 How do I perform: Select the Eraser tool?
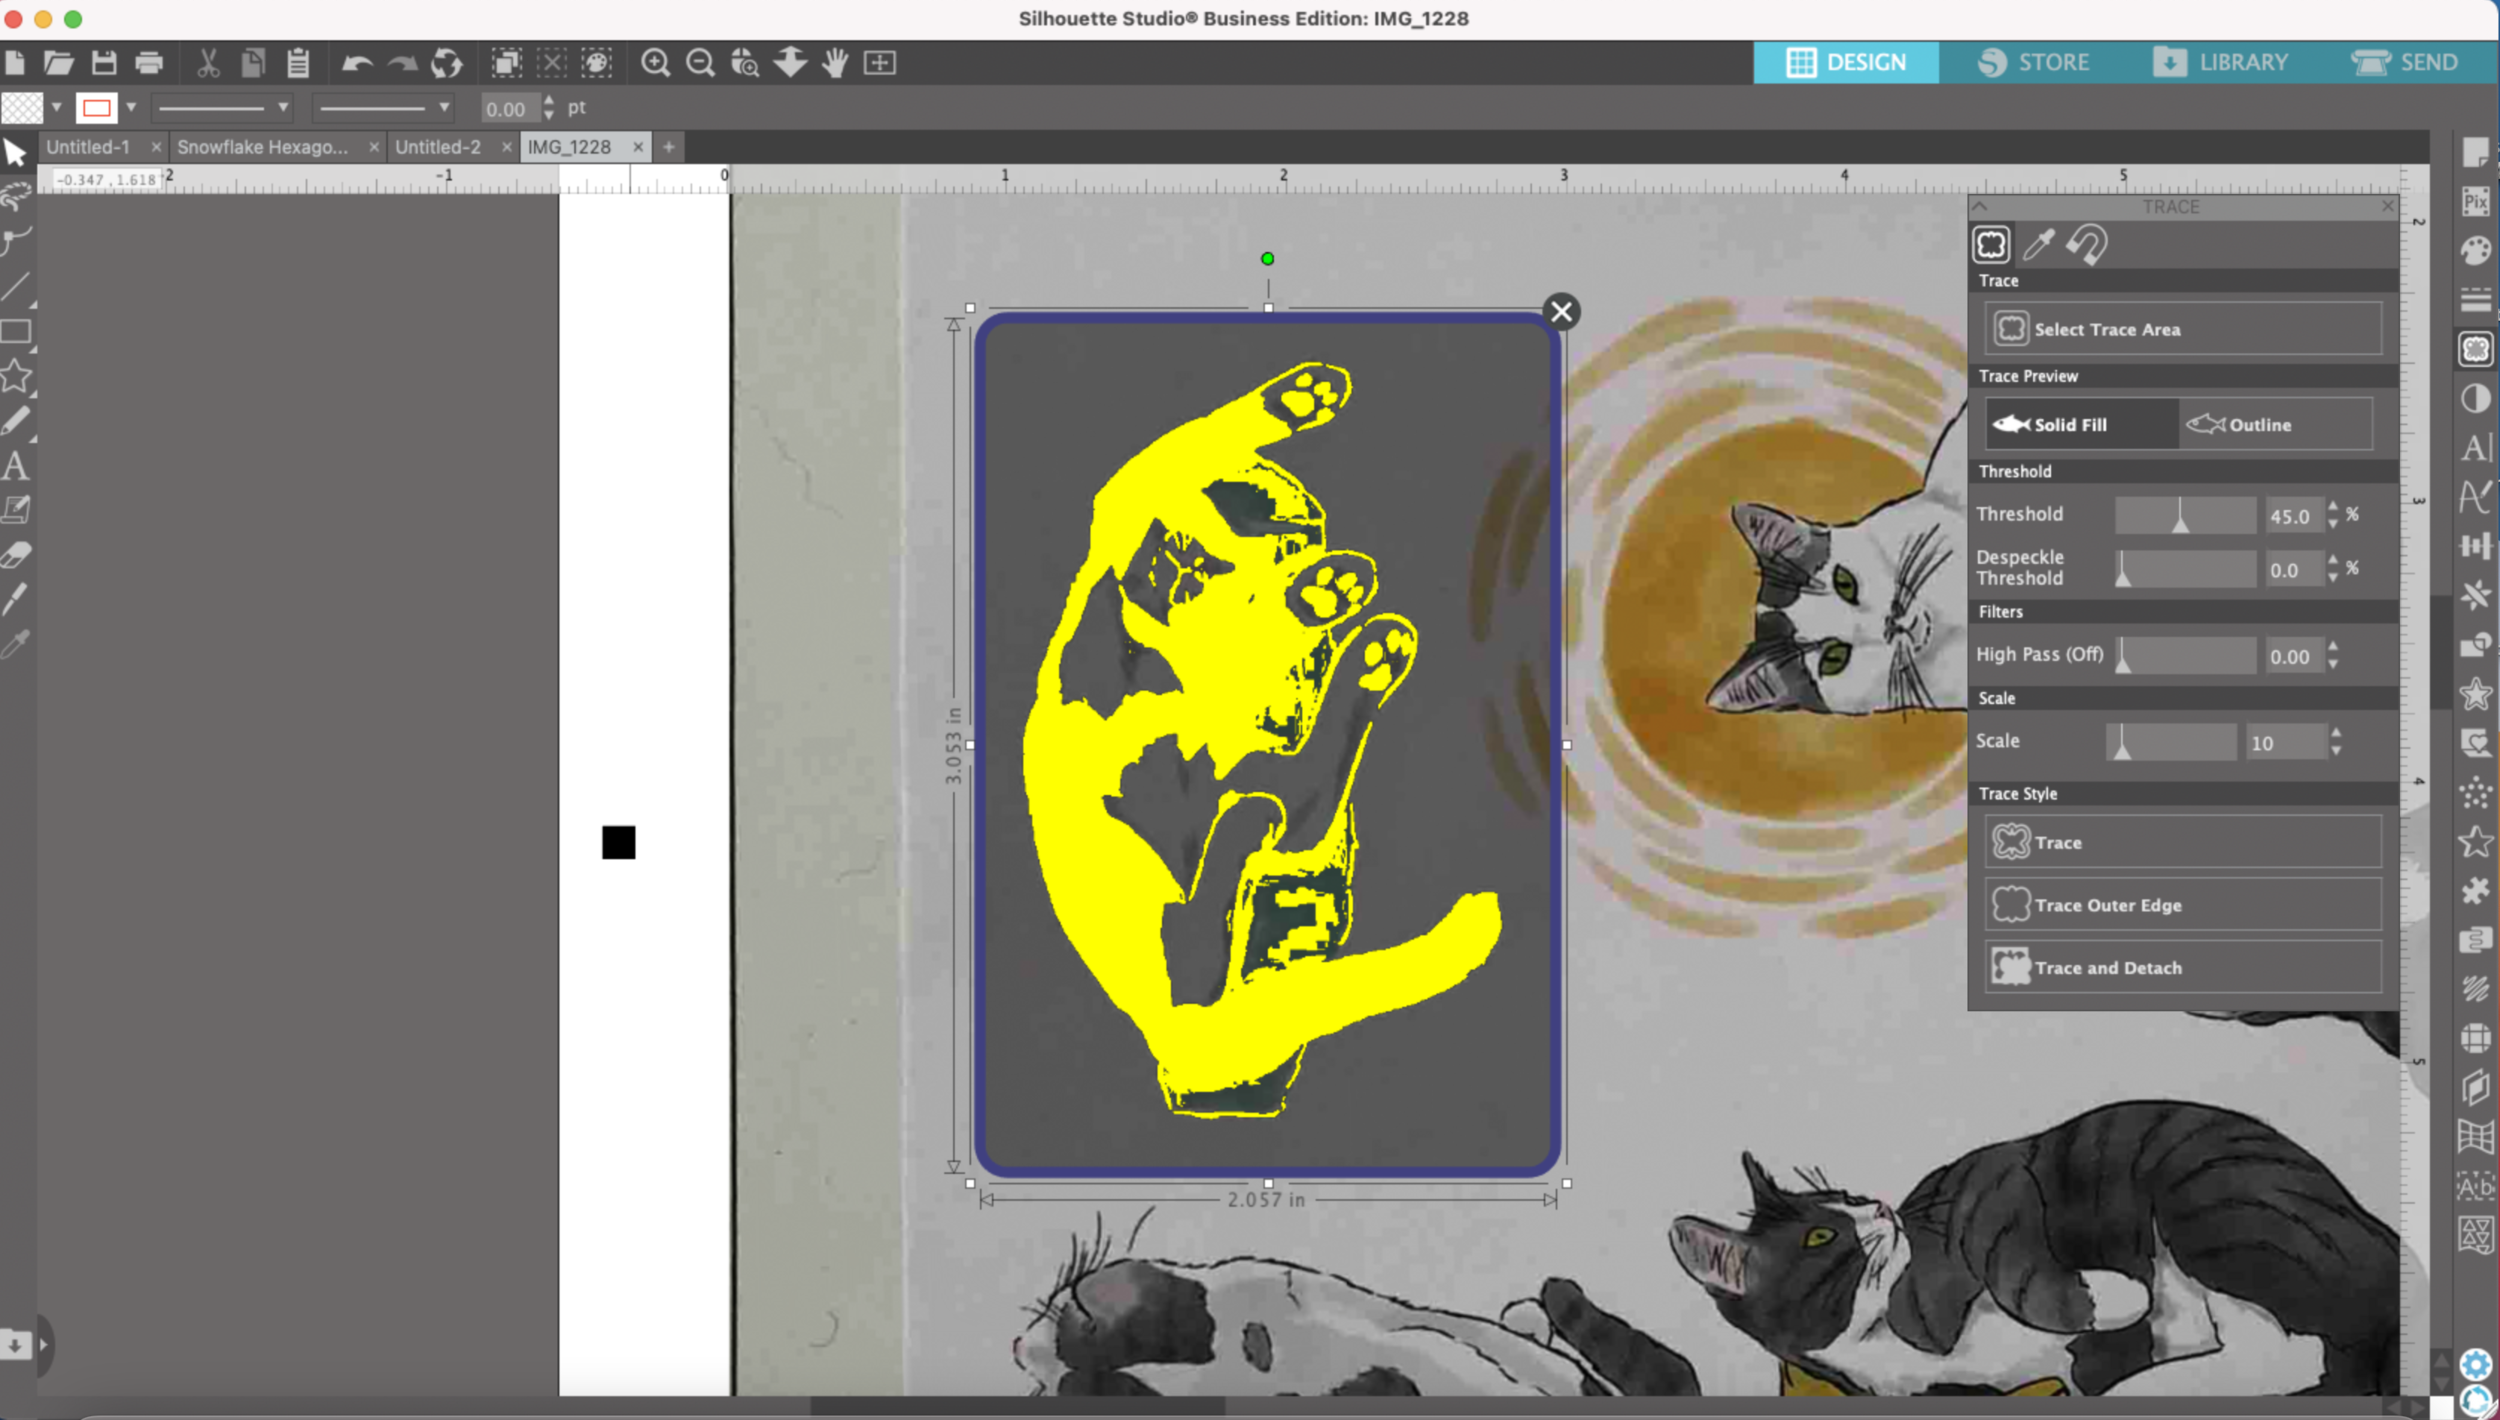pos(15,555)
